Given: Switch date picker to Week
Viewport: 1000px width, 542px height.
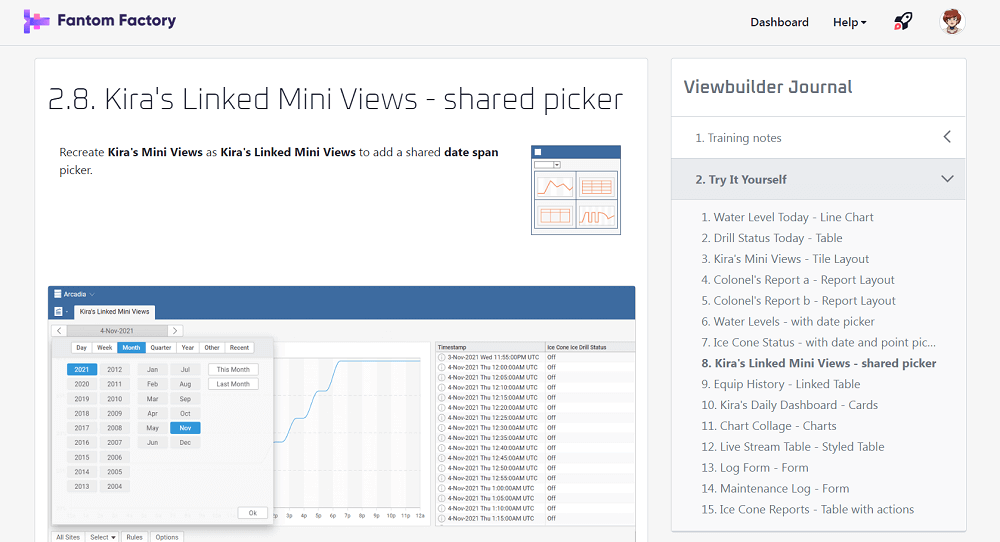Looking at the screenshot, I should [x=105, y=348].
